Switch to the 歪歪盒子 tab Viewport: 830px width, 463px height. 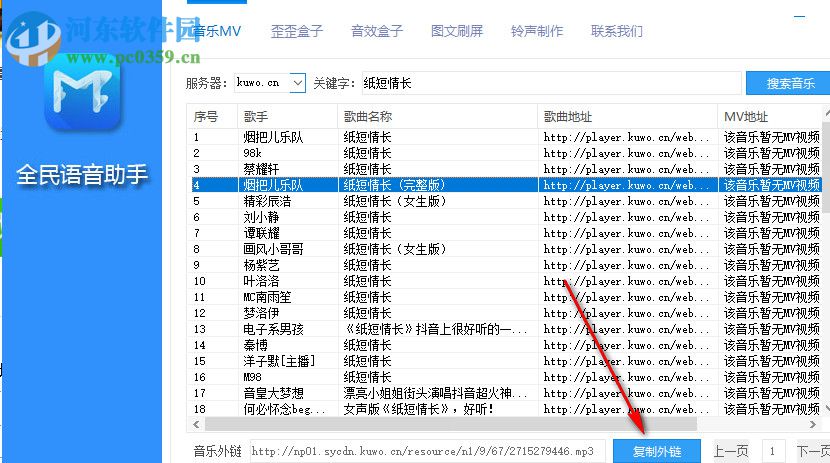point(297,31)
